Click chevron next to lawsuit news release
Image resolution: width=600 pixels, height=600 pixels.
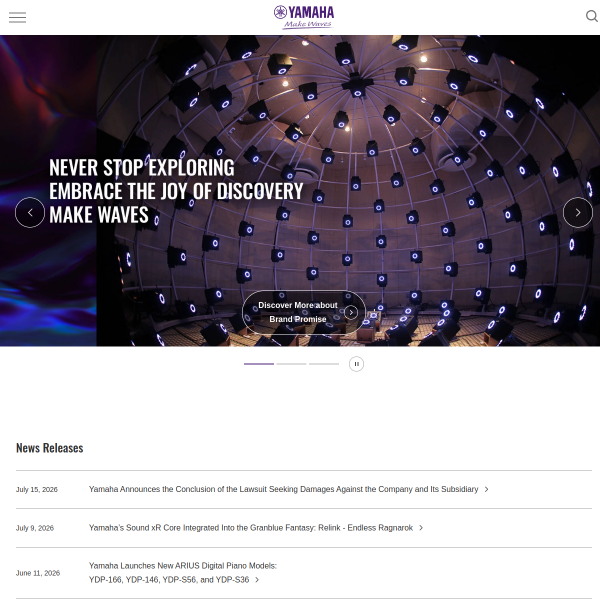[486, 489]
